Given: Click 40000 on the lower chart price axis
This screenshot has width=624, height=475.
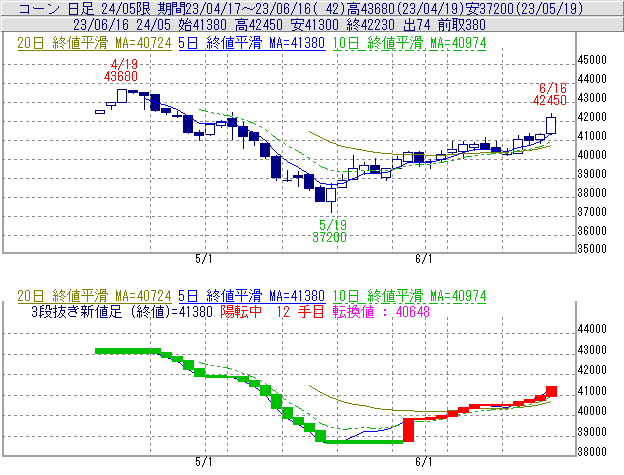Looking at the screenshot, I should [592, 411].
